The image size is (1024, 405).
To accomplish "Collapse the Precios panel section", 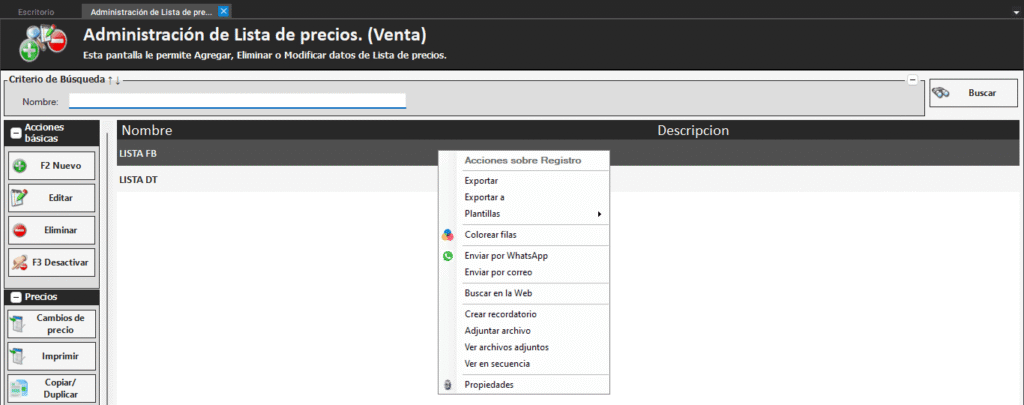I will point(16,297).
